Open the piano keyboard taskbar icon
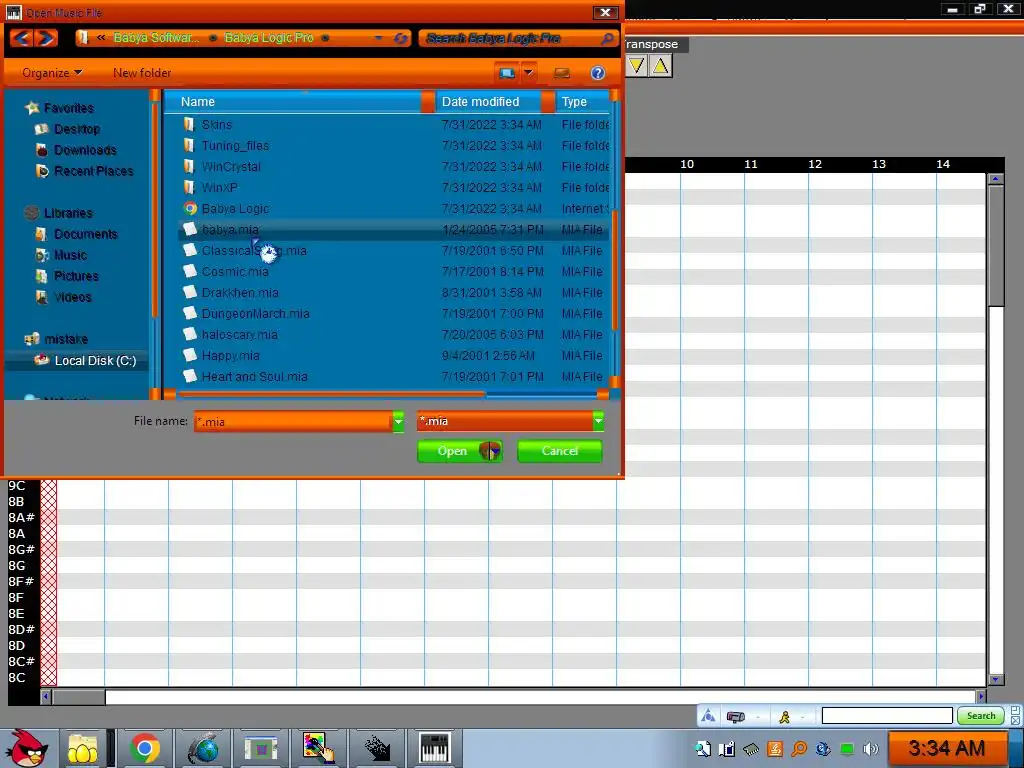Viewport: 1024px width, 768px height. [434, 748]
